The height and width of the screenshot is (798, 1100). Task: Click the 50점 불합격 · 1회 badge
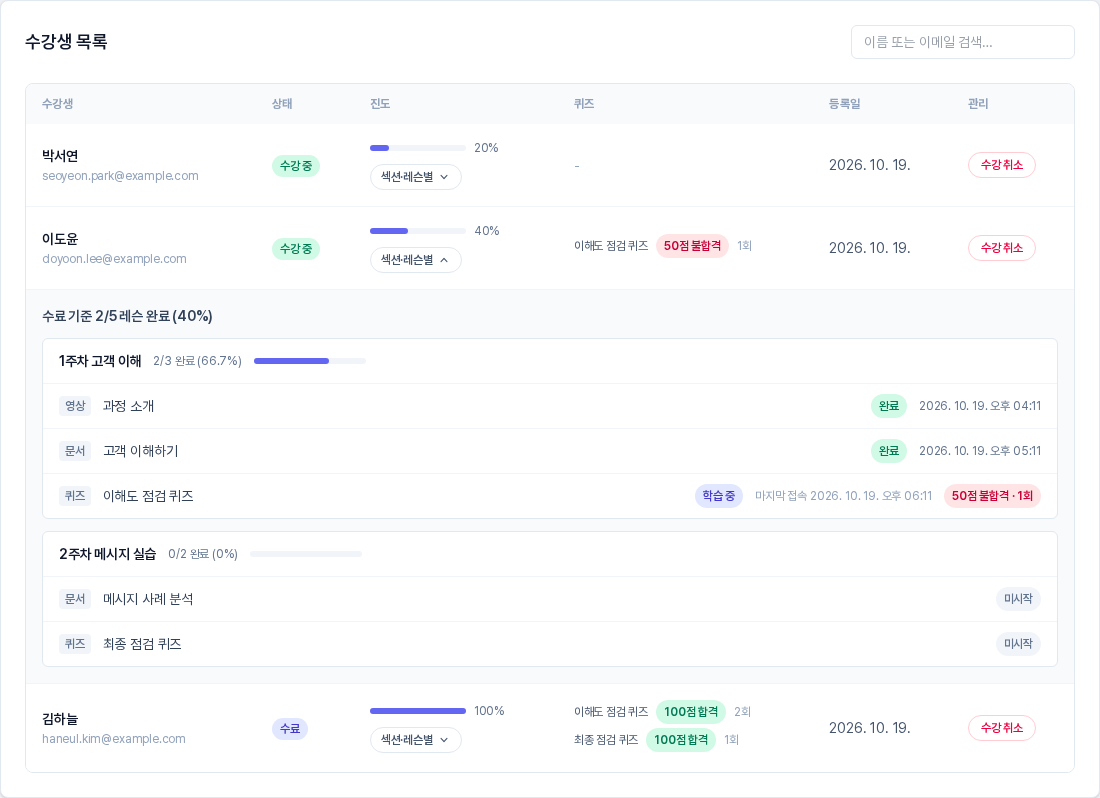[992, 496]
